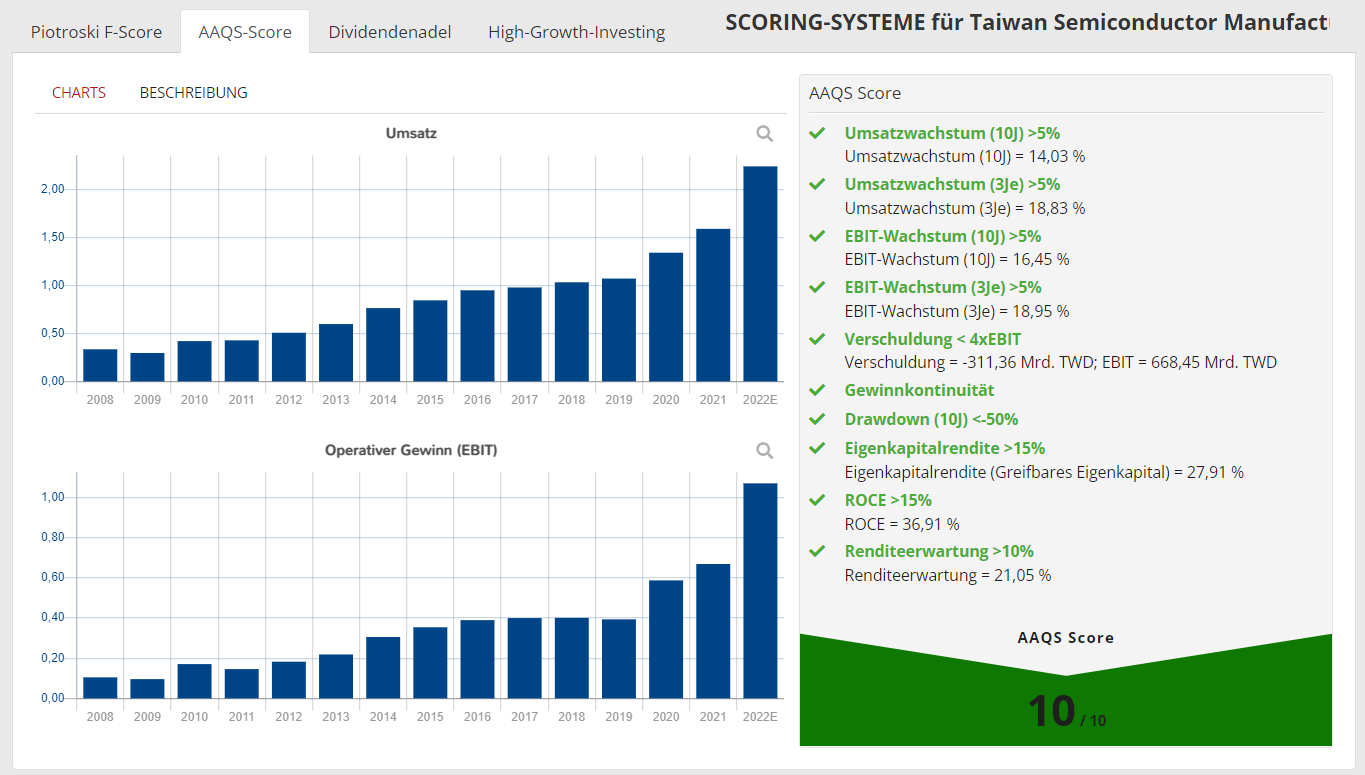
Task: Click the 2021 bar in the EBIT chart
Action: (x=713, y=631)
